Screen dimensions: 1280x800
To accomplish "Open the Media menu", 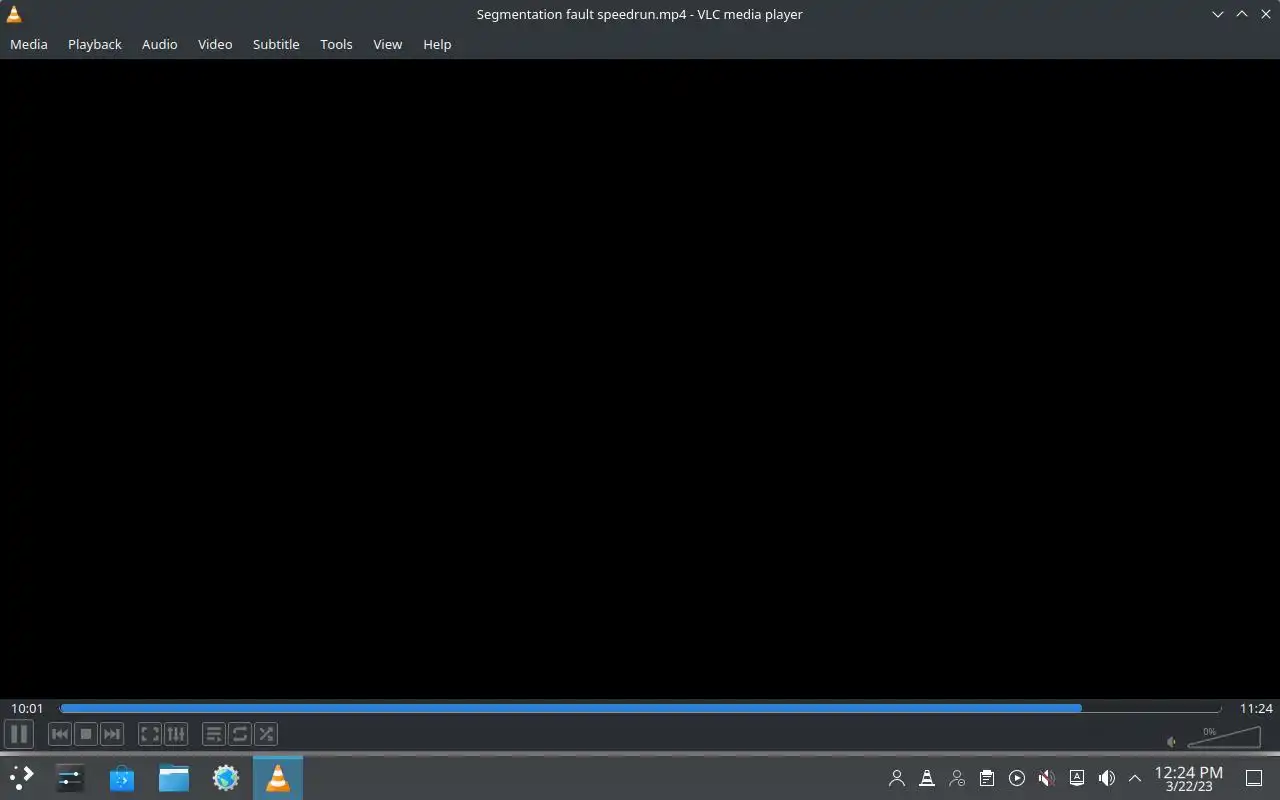I will (x=29, y=44).
